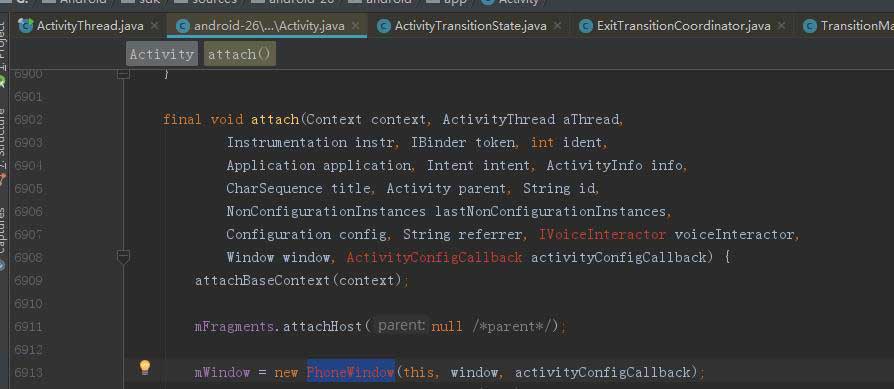Click the attach() breadcrumb item

(x=239, y=54)
